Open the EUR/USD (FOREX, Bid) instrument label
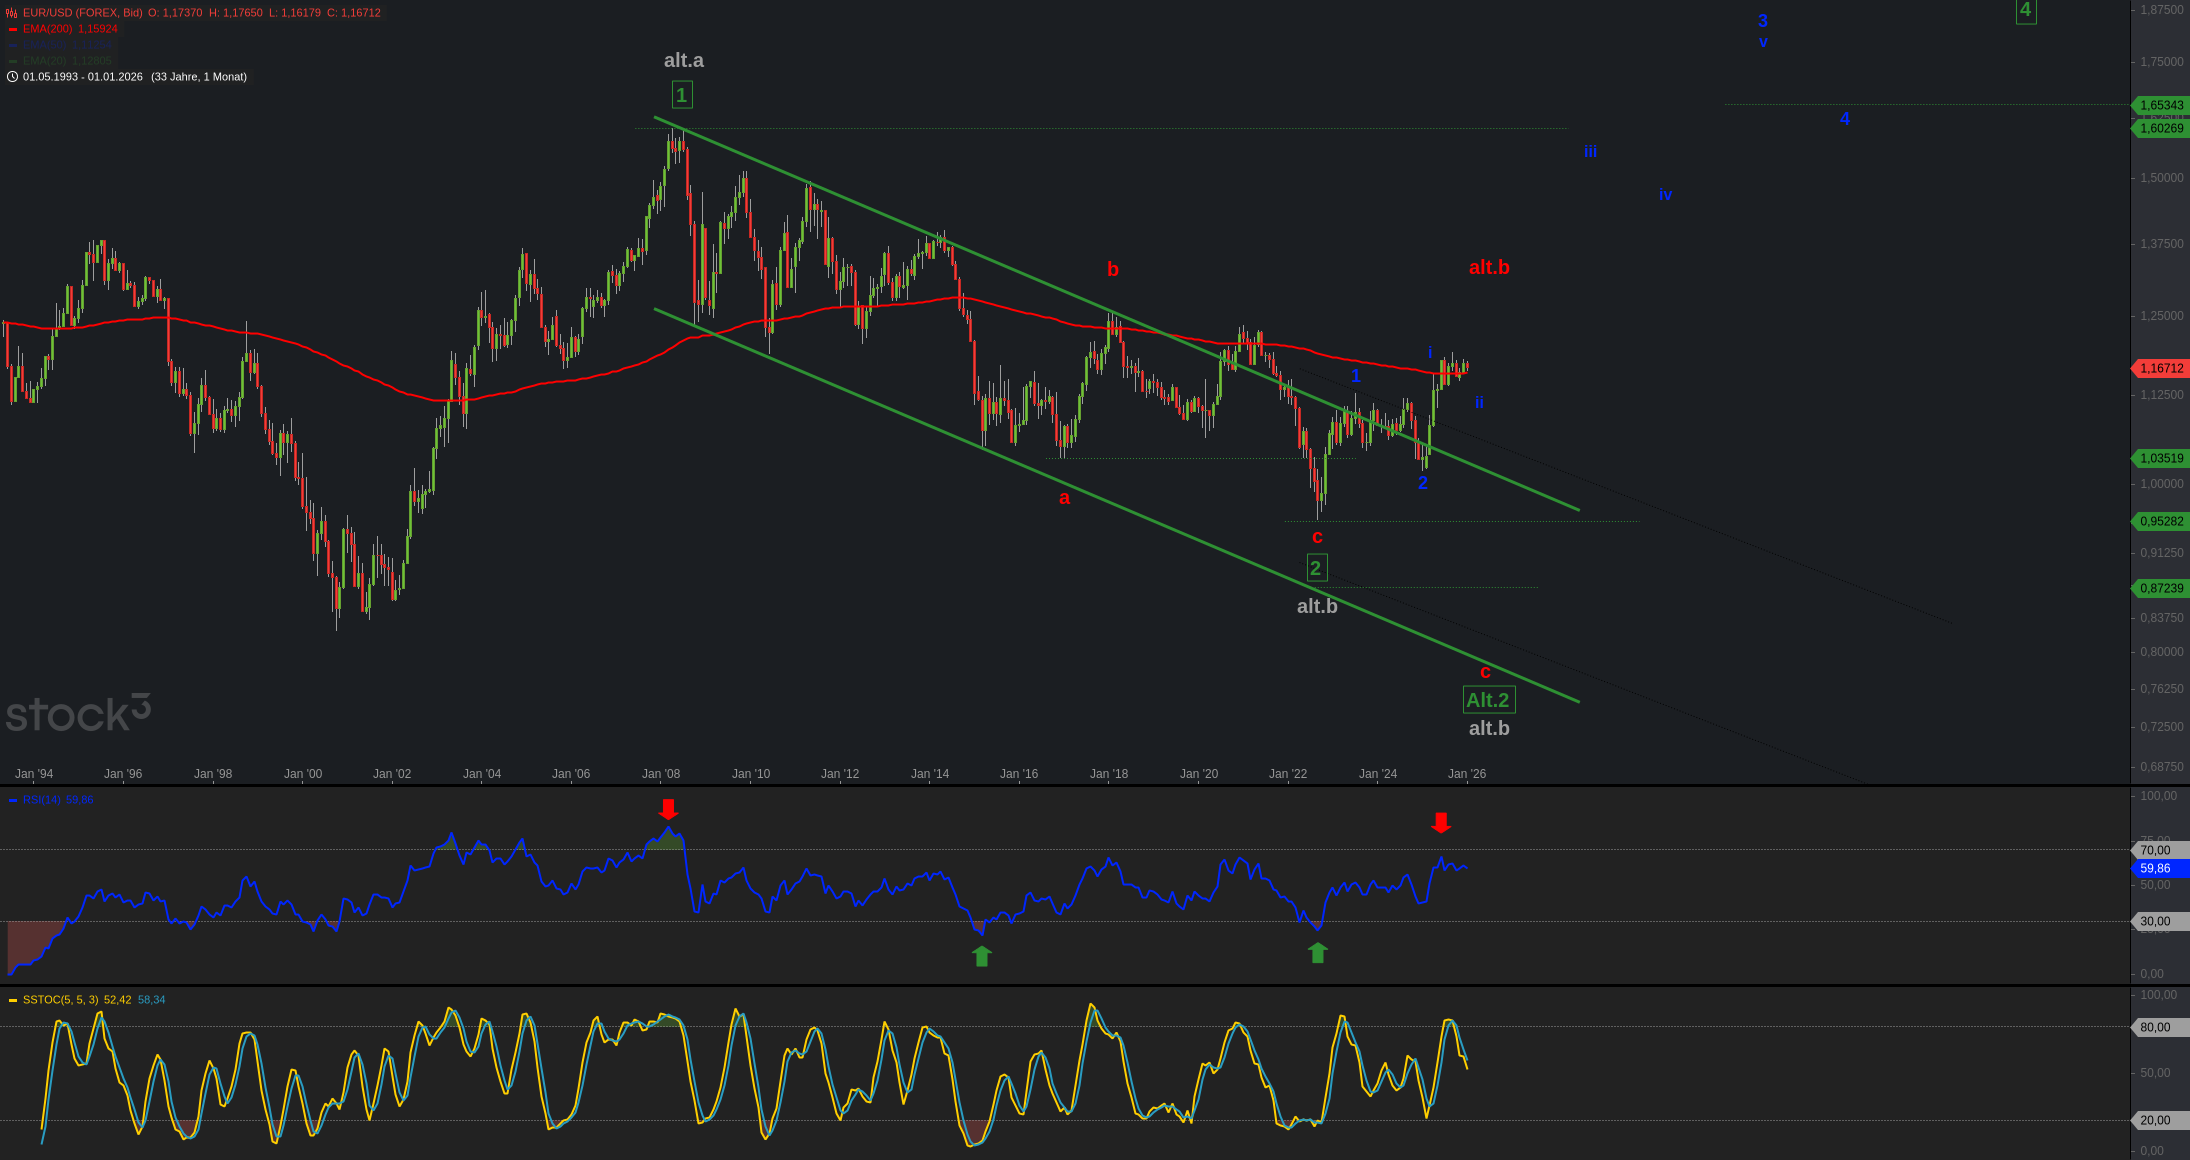The image size is (2190, 1160). point(82,13)
